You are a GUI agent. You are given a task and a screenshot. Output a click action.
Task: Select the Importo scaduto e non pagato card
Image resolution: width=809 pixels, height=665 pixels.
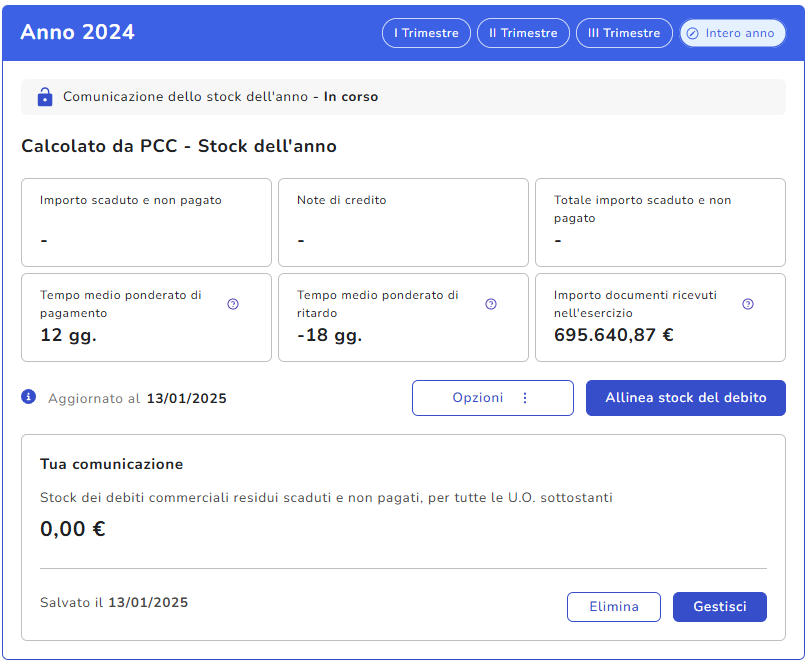click(x=146, y=222)
